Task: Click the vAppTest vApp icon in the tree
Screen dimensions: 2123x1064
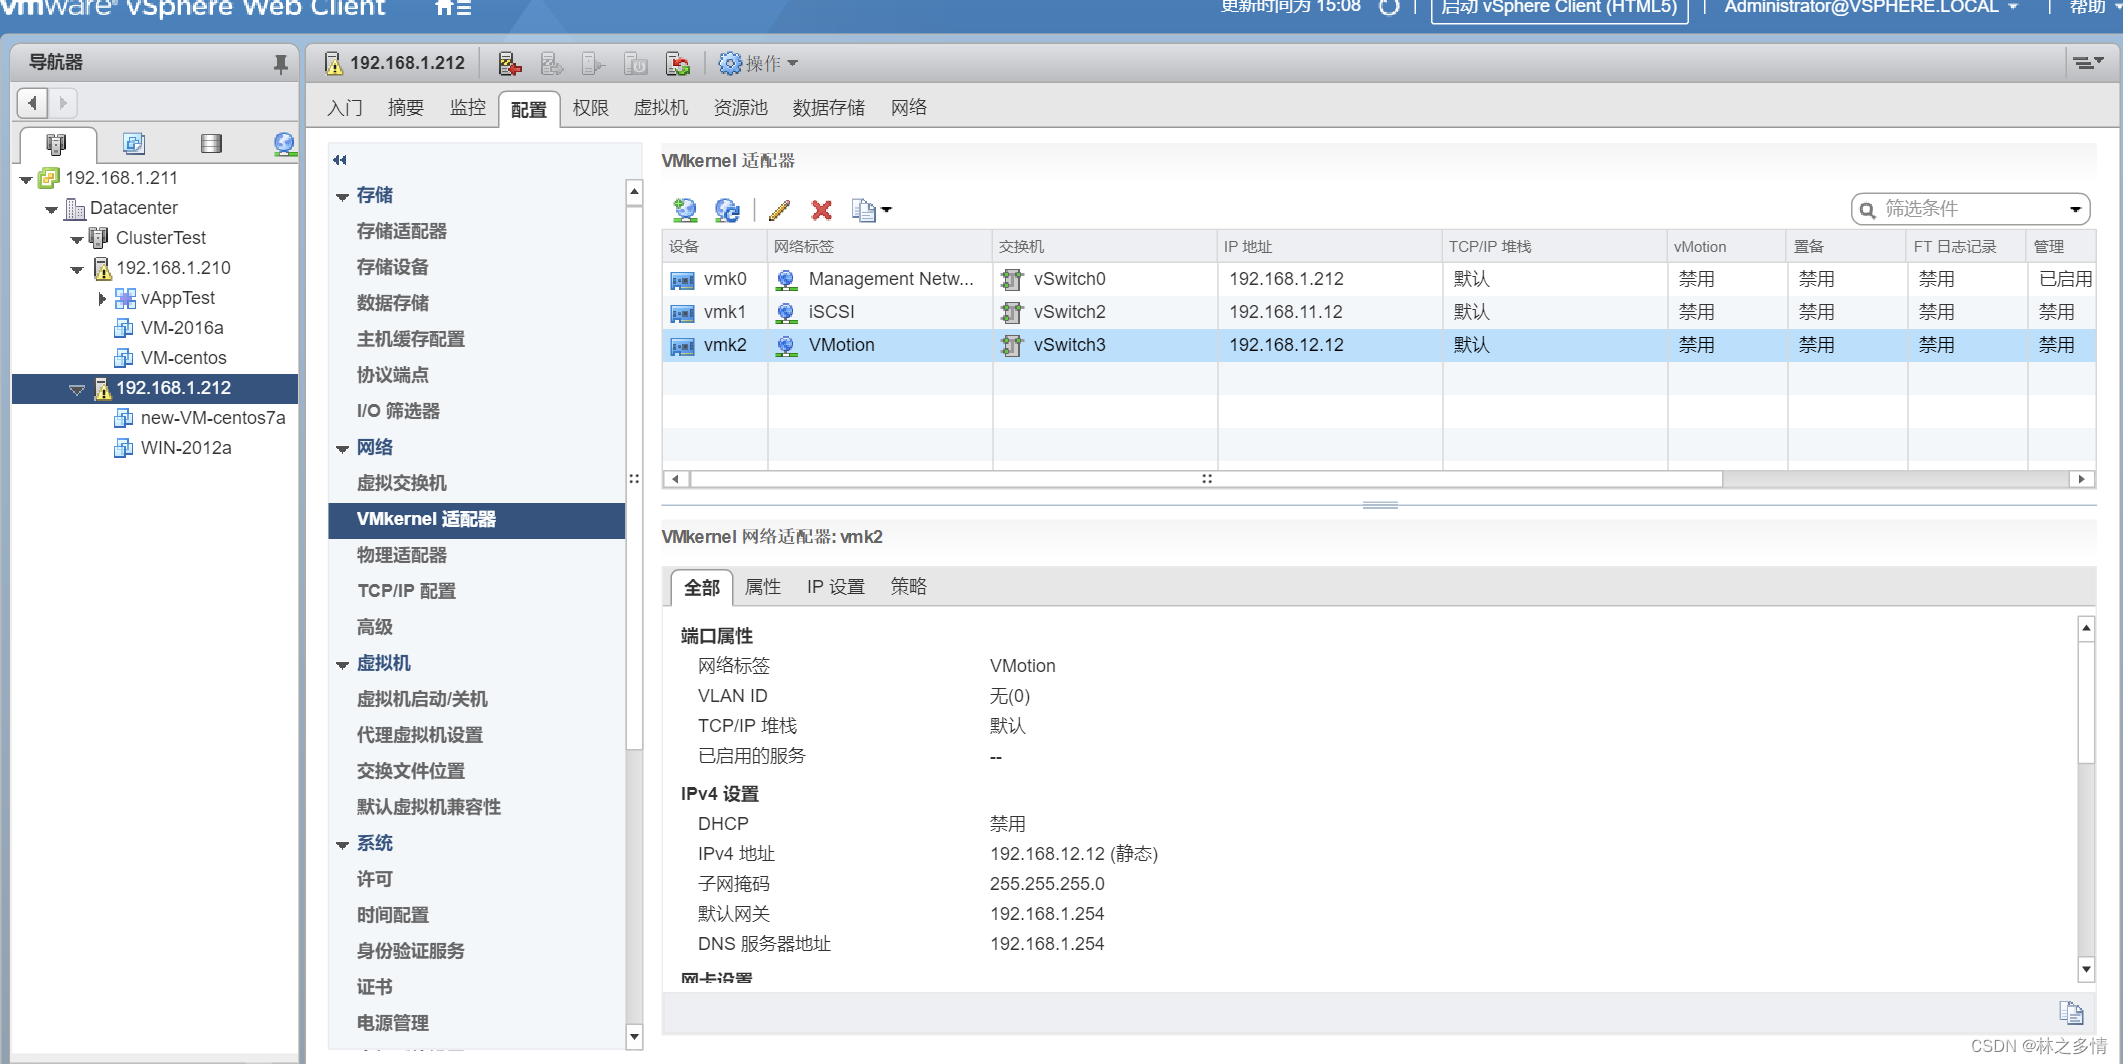Action: pos(125,298)
